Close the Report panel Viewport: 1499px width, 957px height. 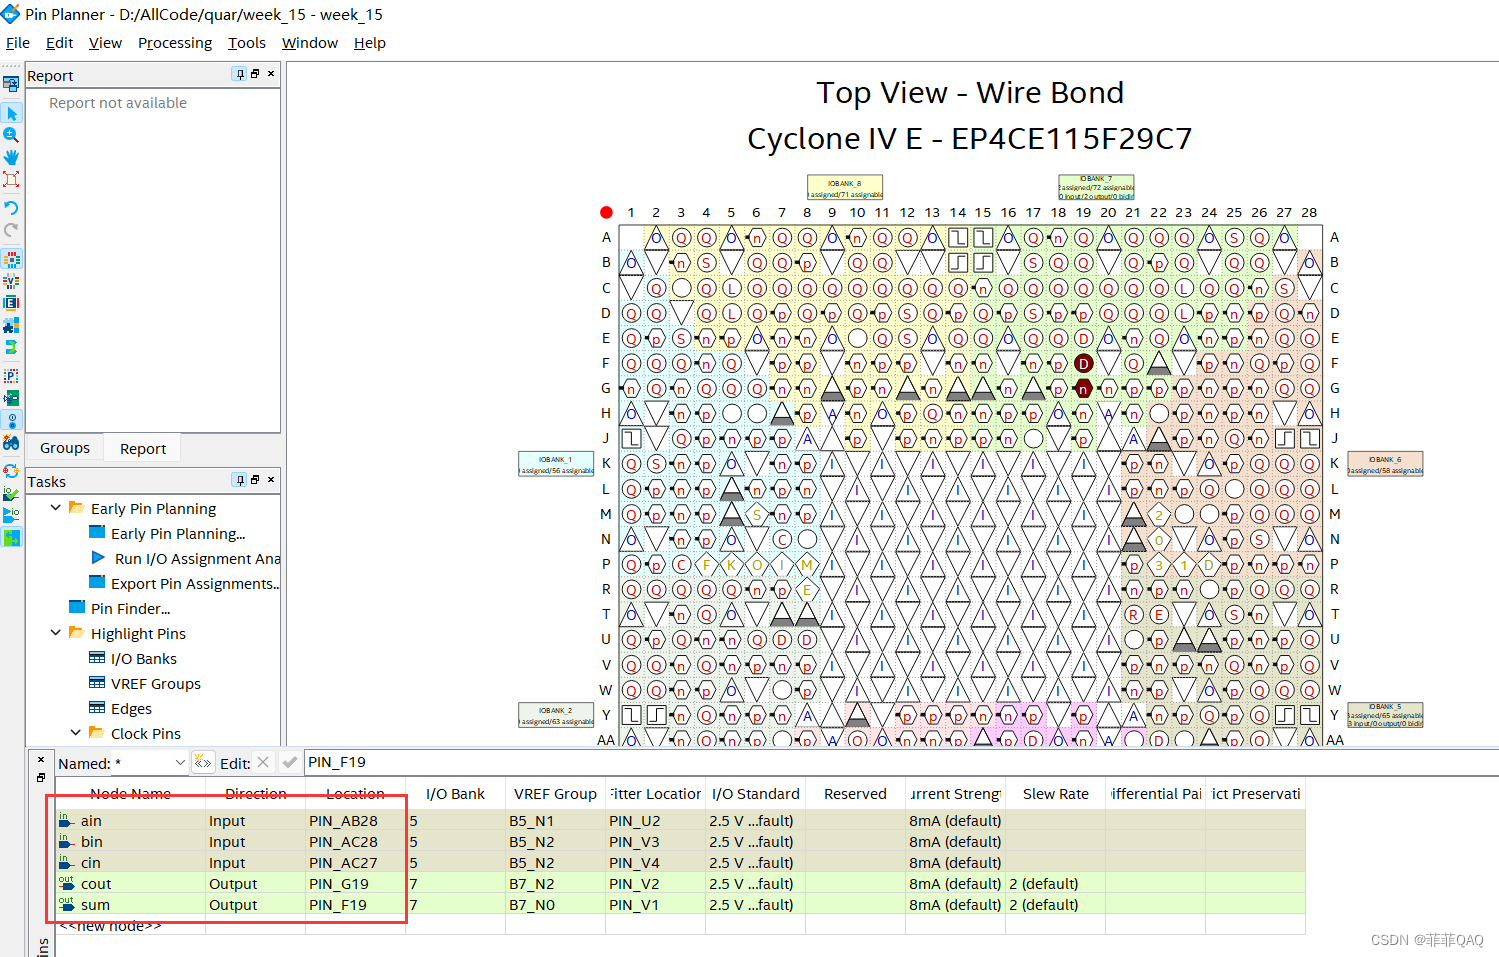tap(271, 73)
